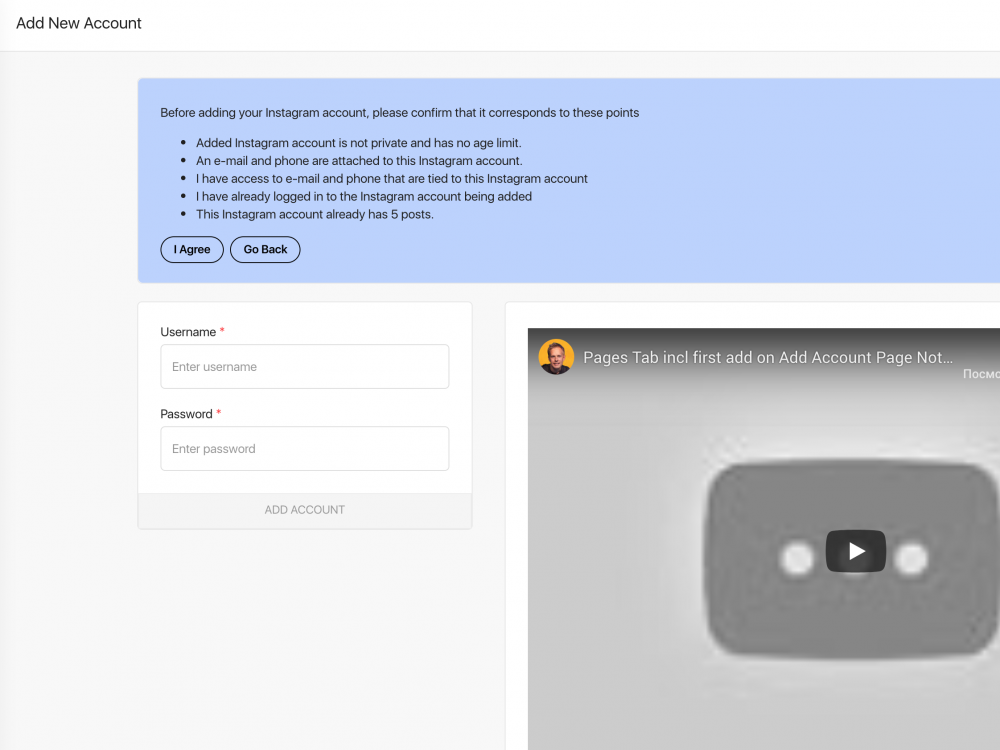Click the red asterisk beside Username
This screenshot has height=750, width=1000.
coord(222,331)
